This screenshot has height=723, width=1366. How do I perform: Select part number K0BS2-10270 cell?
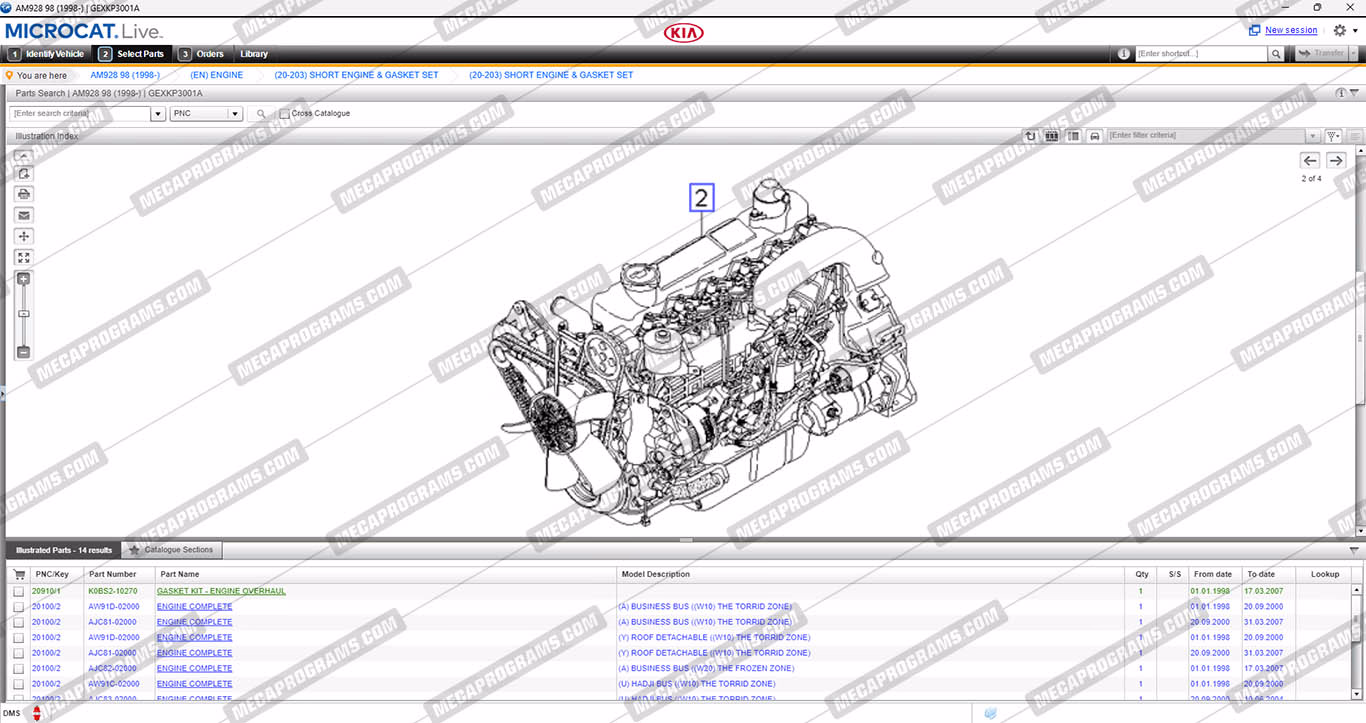tap(113, 591)
